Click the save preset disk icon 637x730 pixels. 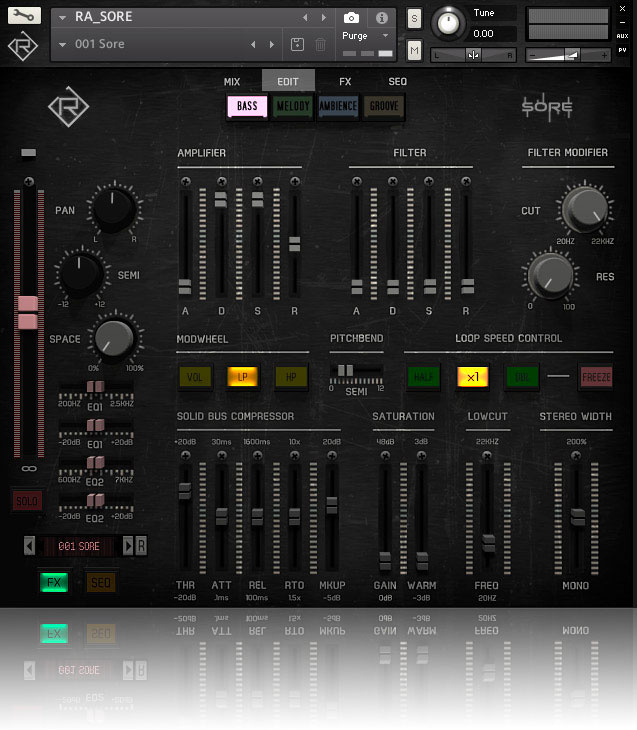click(x=297, y=44)
